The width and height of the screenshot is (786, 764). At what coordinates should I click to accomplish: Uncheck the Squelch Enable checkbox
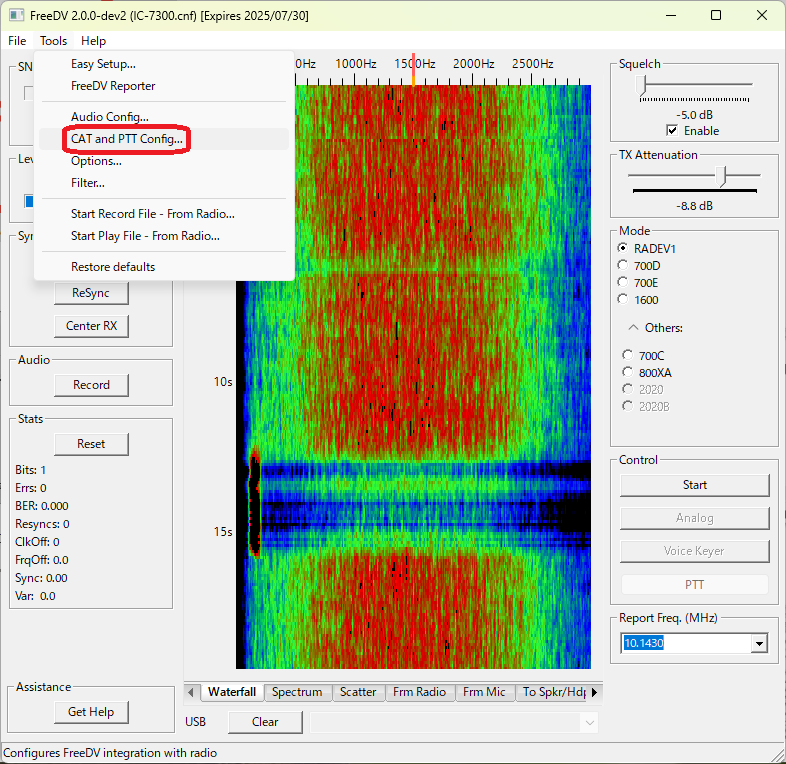[x=672, y=131]
